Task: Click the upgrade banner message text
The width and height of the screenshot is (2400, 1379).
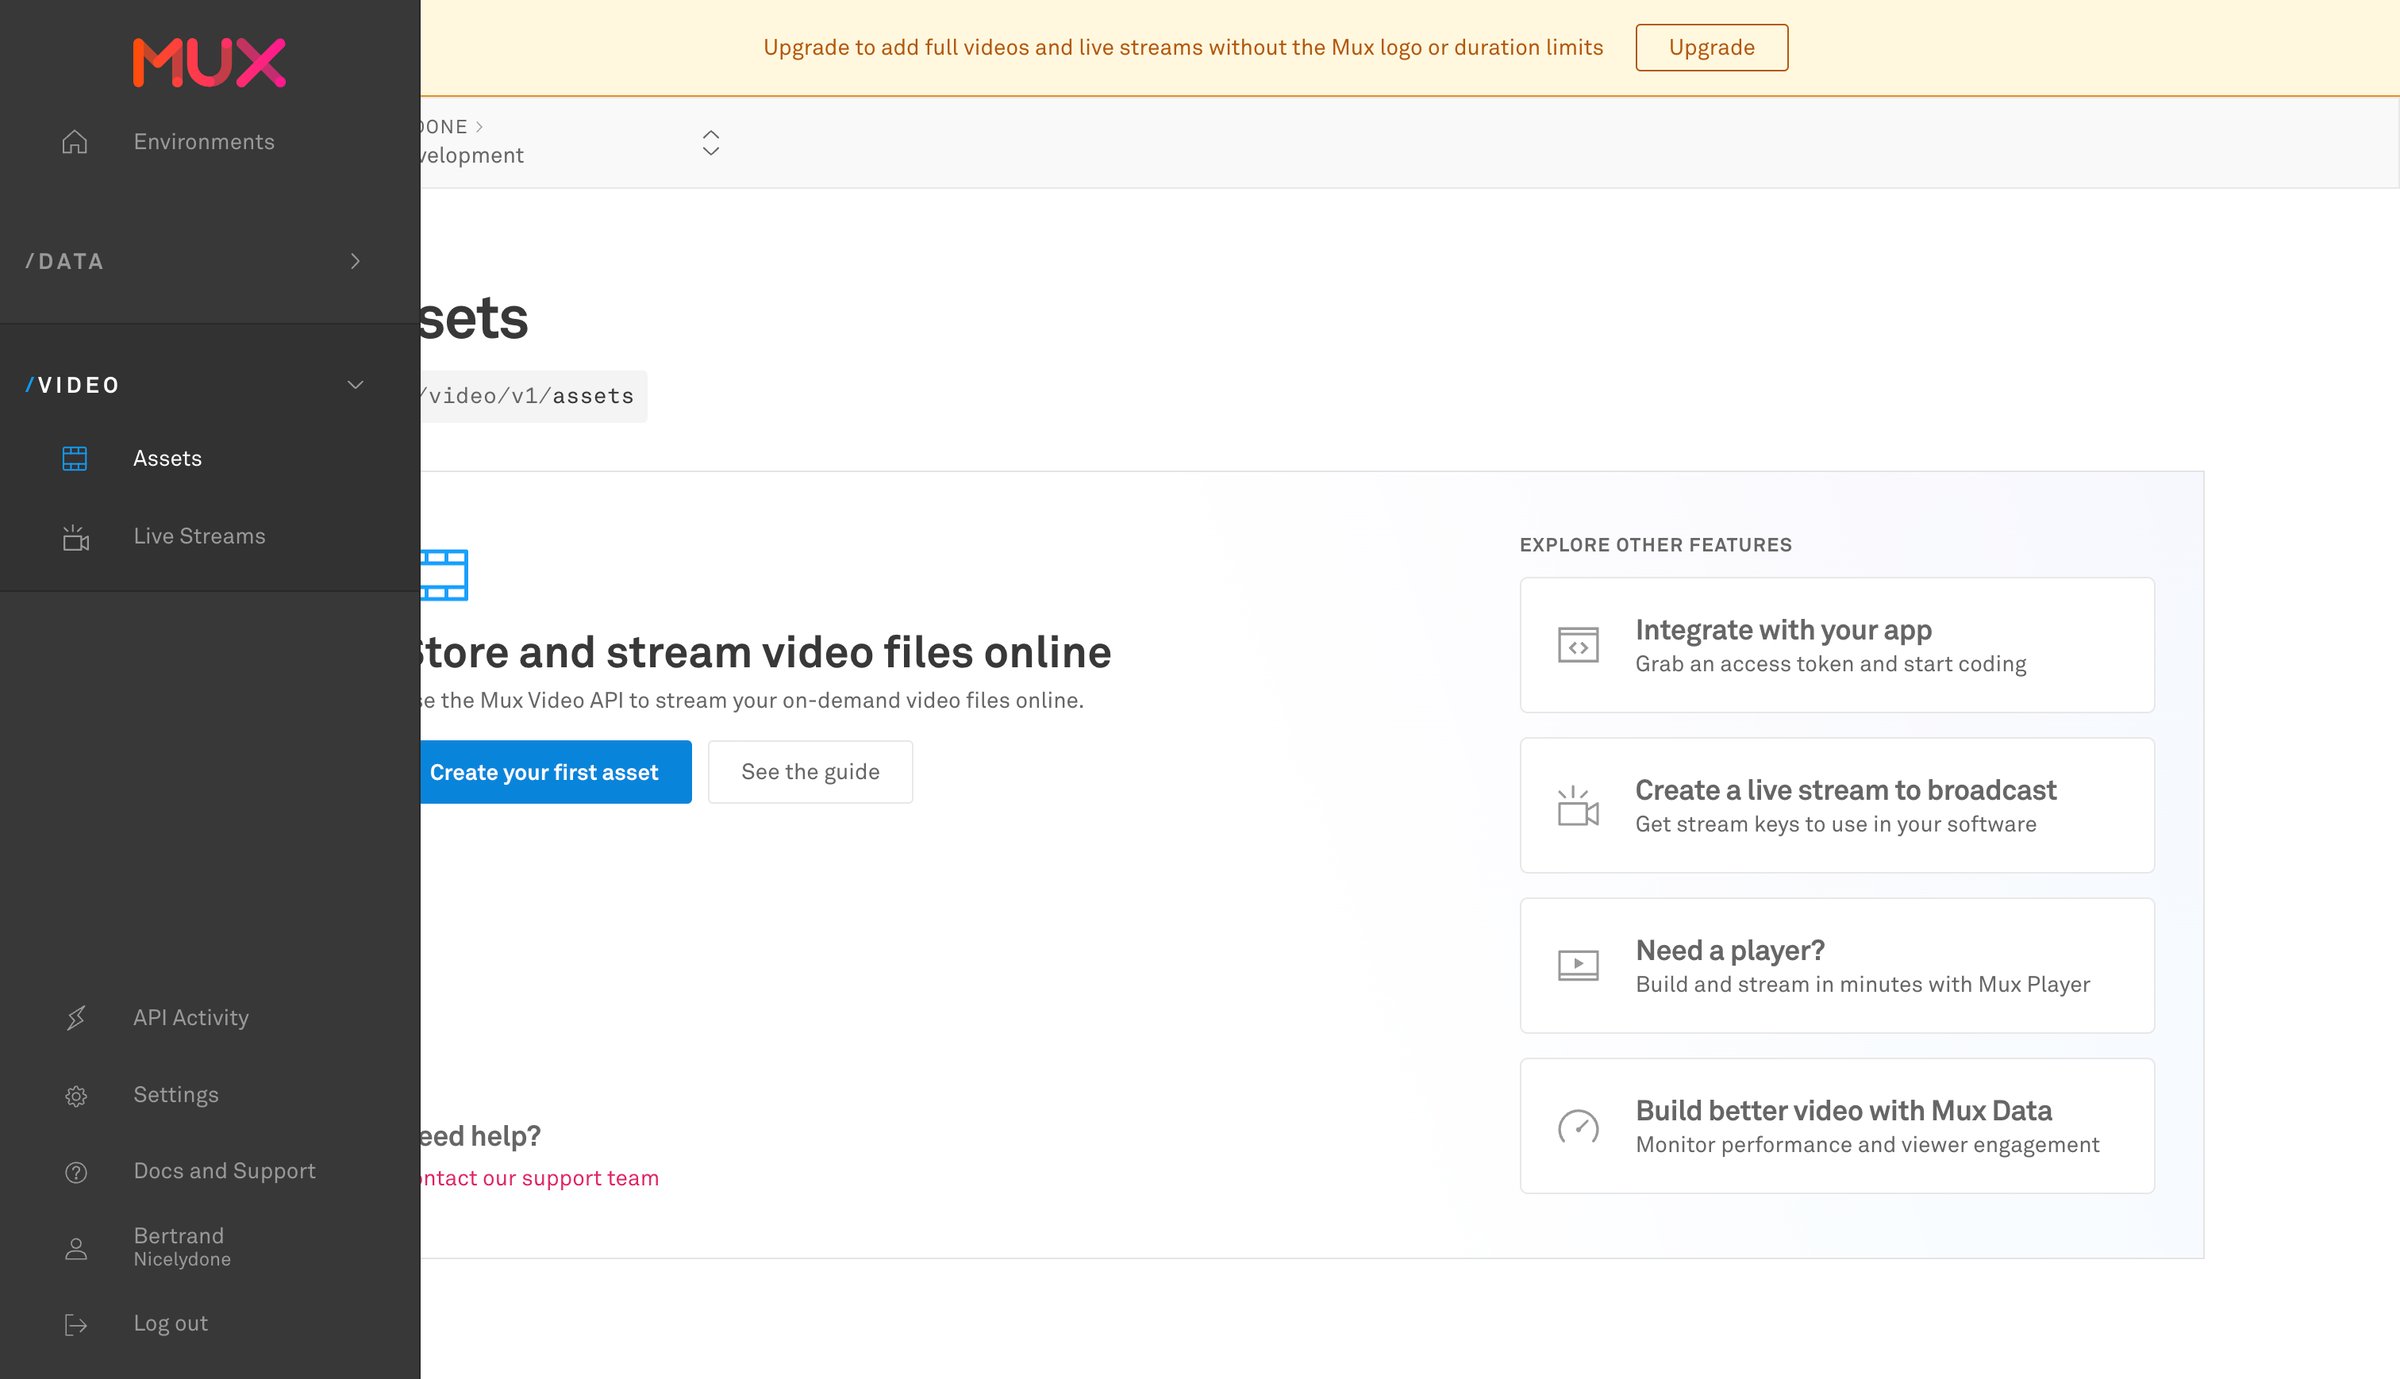Action: click(x=1183, y=47)
